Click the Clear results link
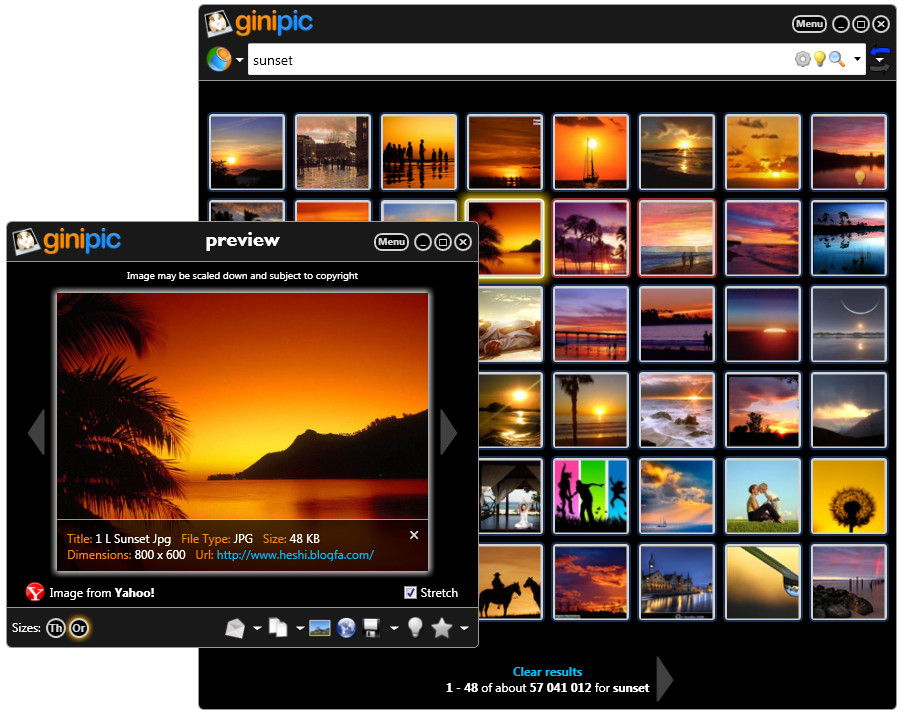The width and height of the screenshot is (910, 722). (x=547, y=672)
